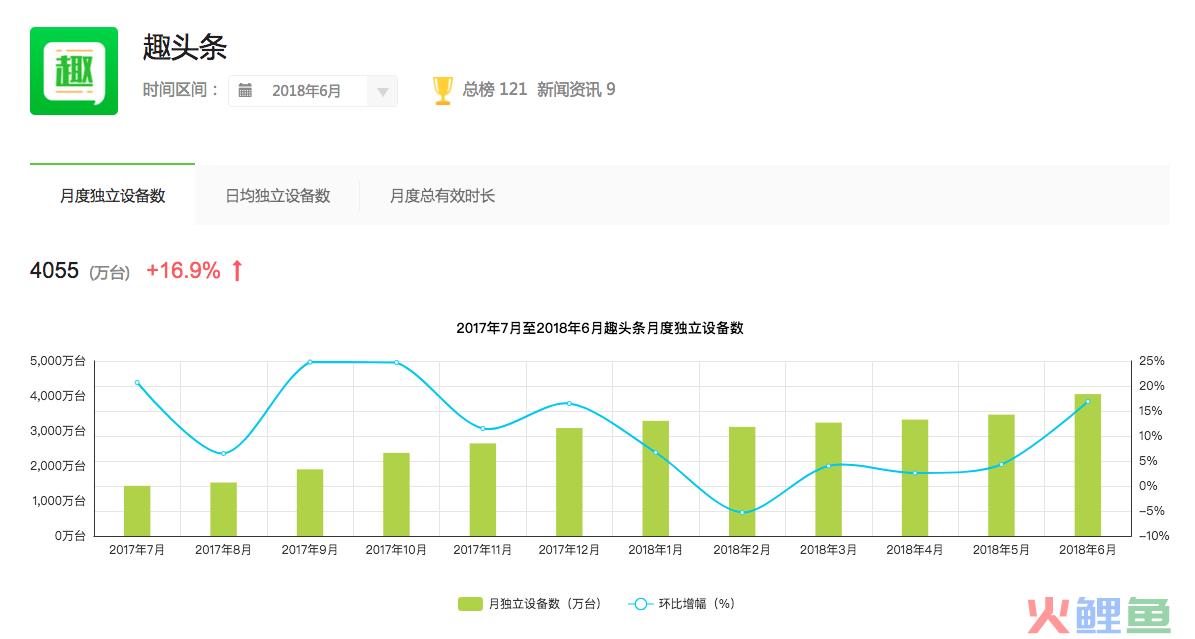
Task: Click the 4055 device count value
Action: (54, 270)
